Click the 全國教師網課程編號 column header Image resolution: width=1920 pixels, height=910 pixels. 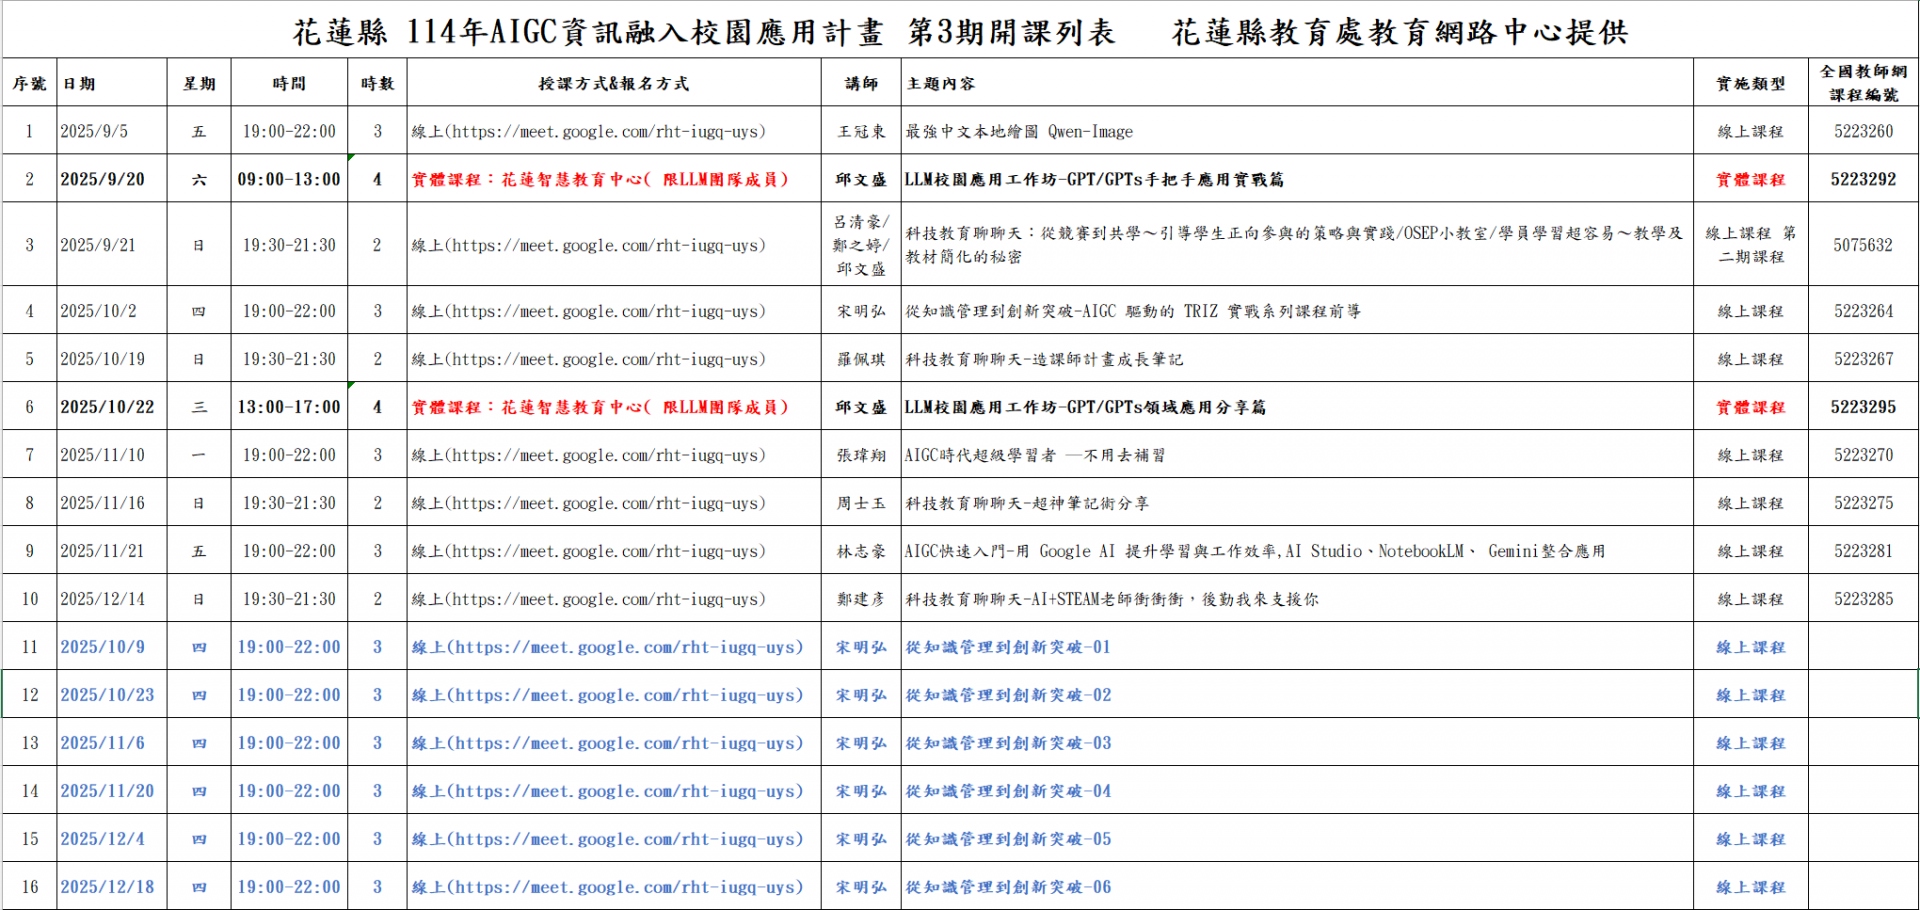pyautogui.click(x=1862, y=83)
